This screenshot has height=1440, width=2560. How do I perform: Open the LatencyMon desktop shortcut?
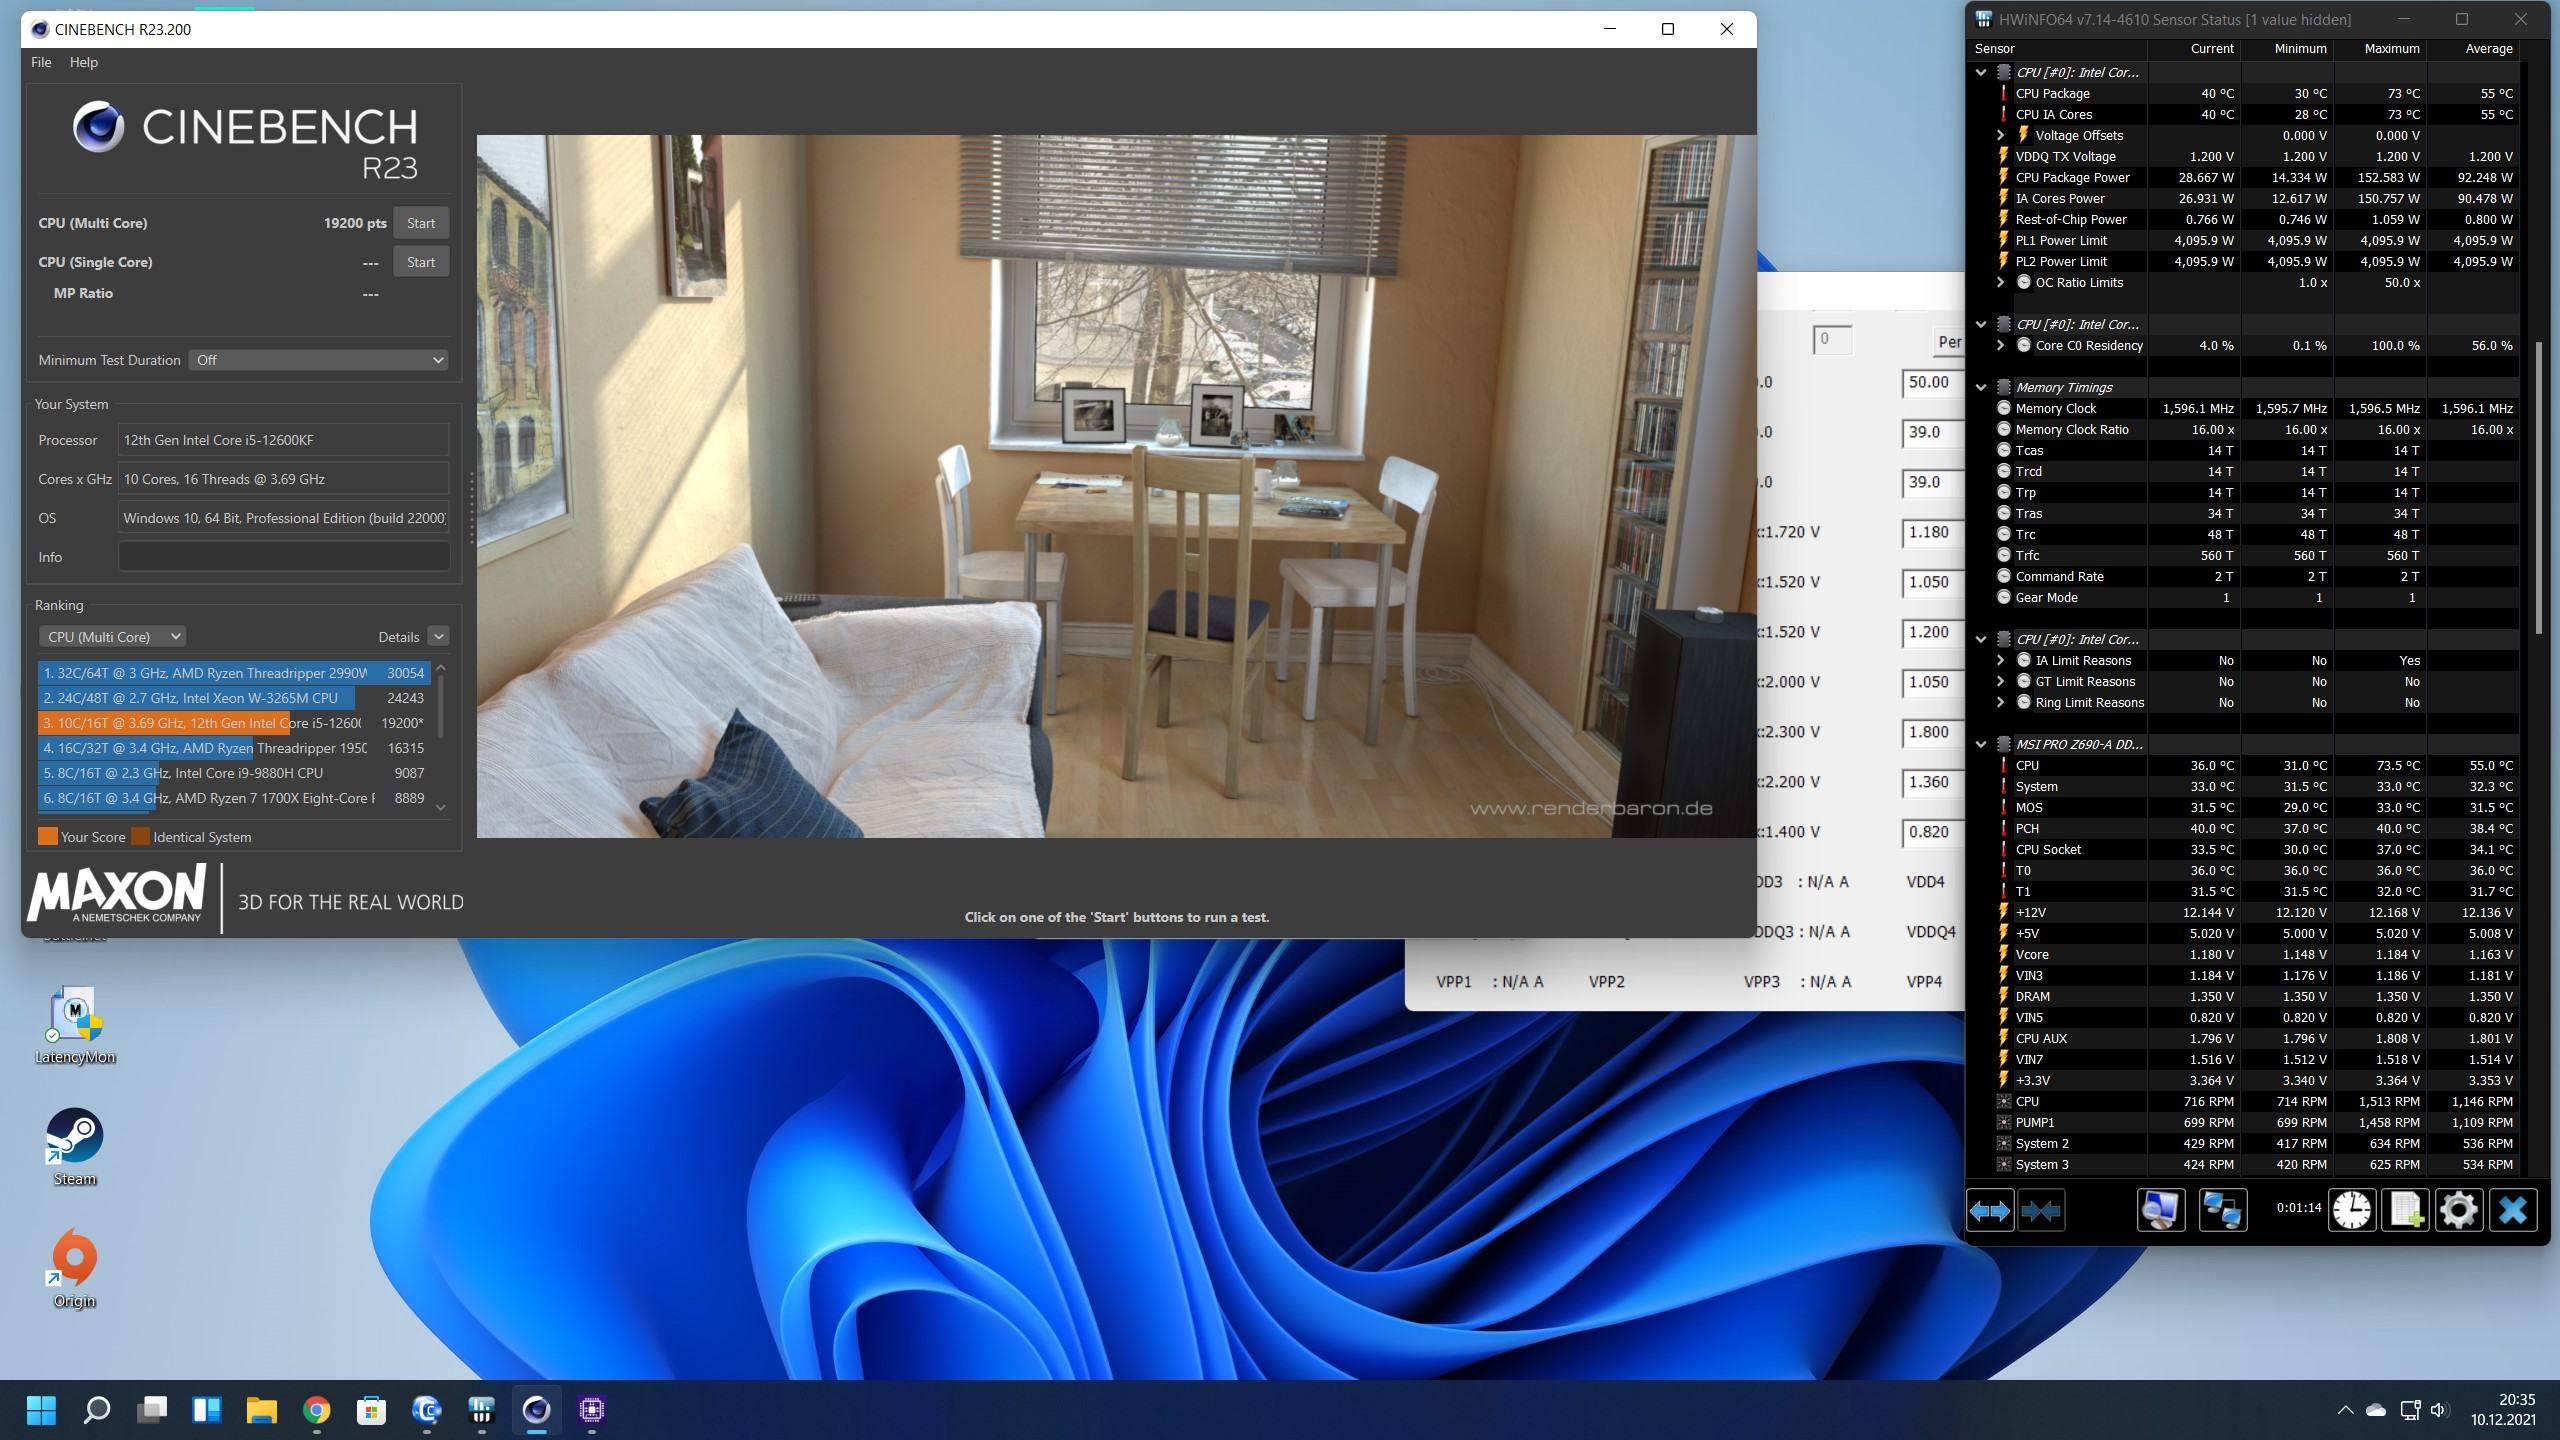pos(75,1025)
